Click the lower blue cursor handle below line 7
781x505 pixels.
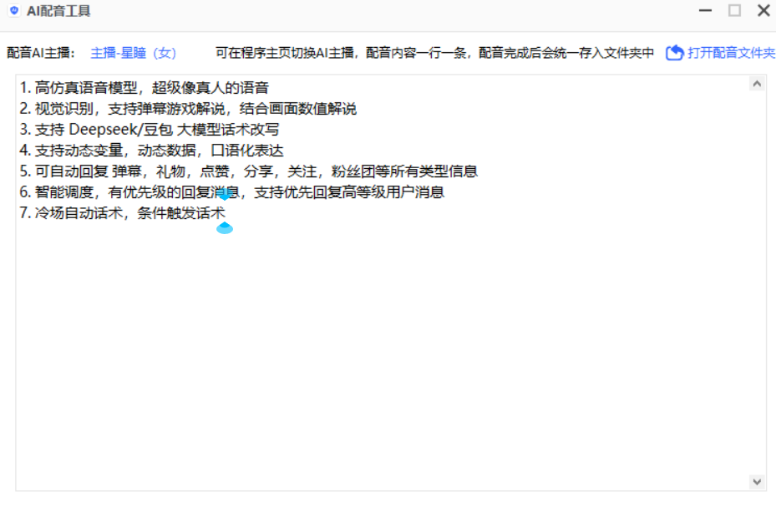(x=225, y=228)
